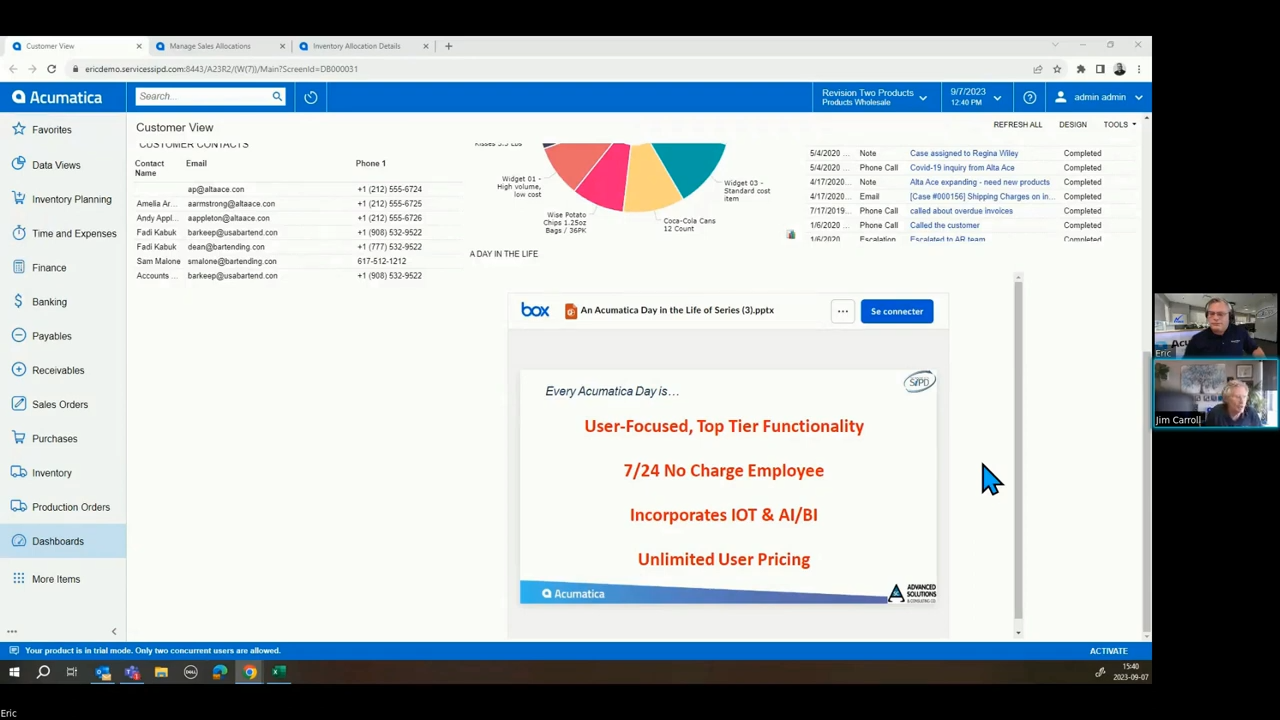Expand the business date dropdown

click(x=975, y=97)
